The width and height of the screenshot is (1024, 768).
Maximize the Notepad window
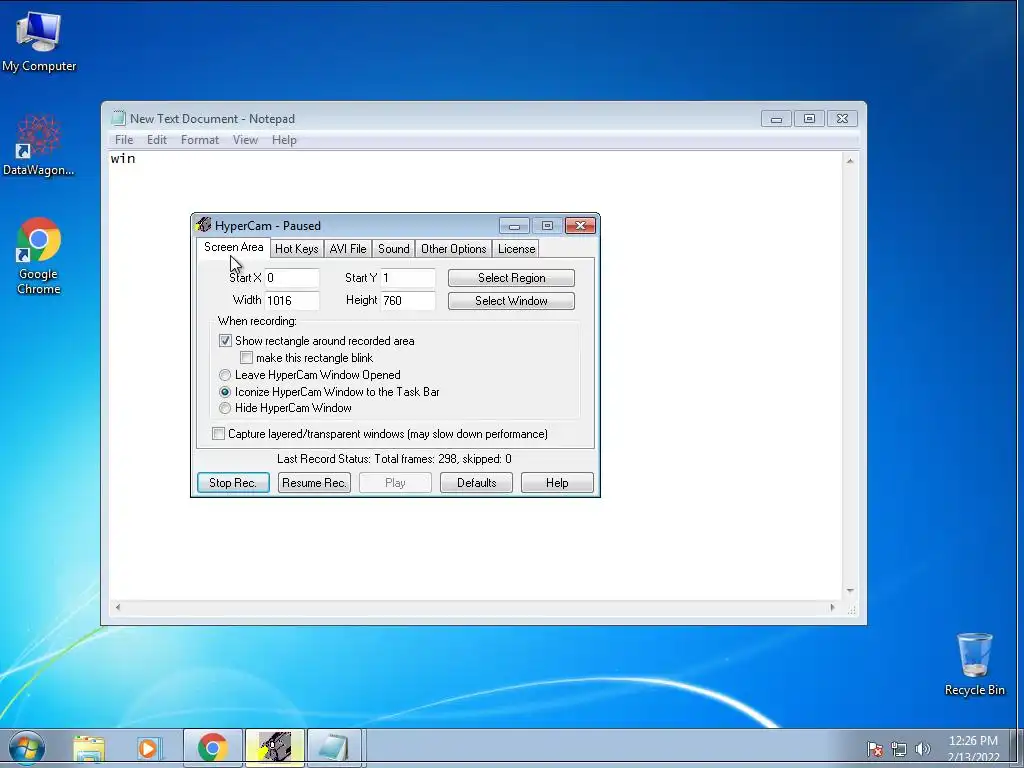[809, 119]
